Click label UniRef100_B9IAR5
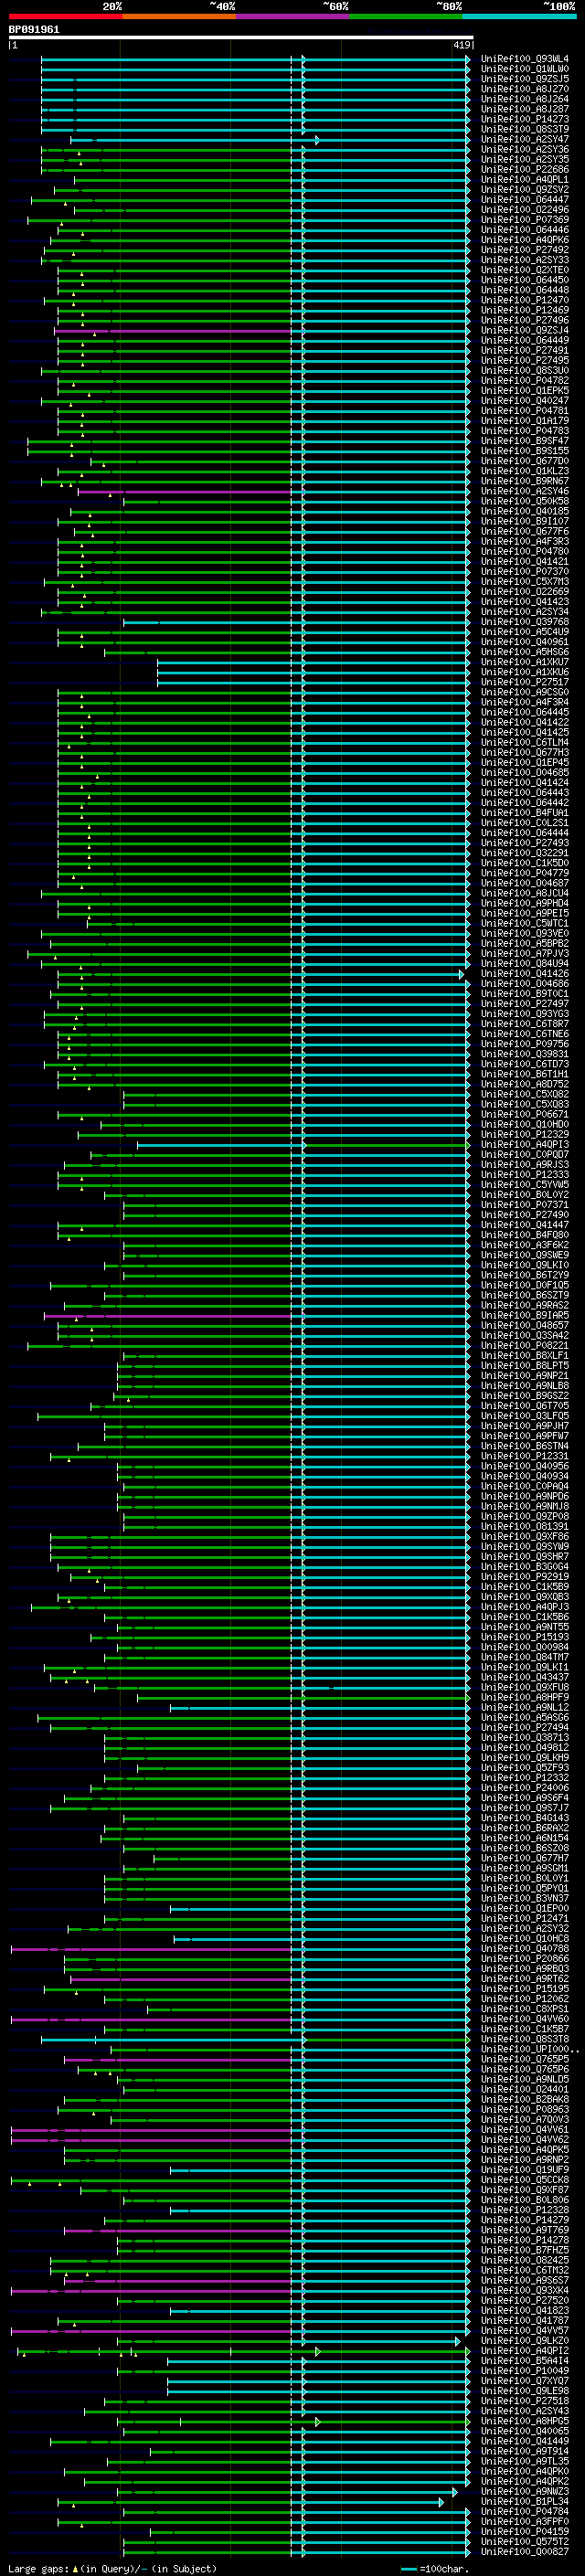 point(525,1316)
